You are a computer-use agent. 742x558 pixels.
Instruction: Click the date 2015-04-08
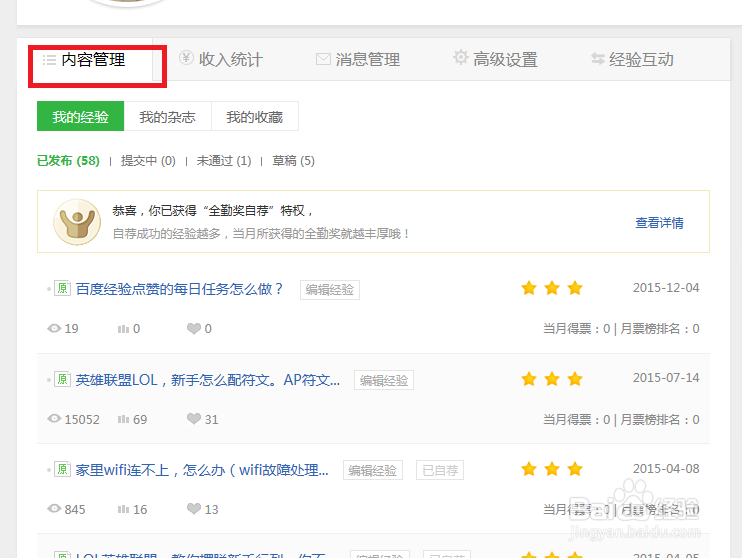click(666, 469)
